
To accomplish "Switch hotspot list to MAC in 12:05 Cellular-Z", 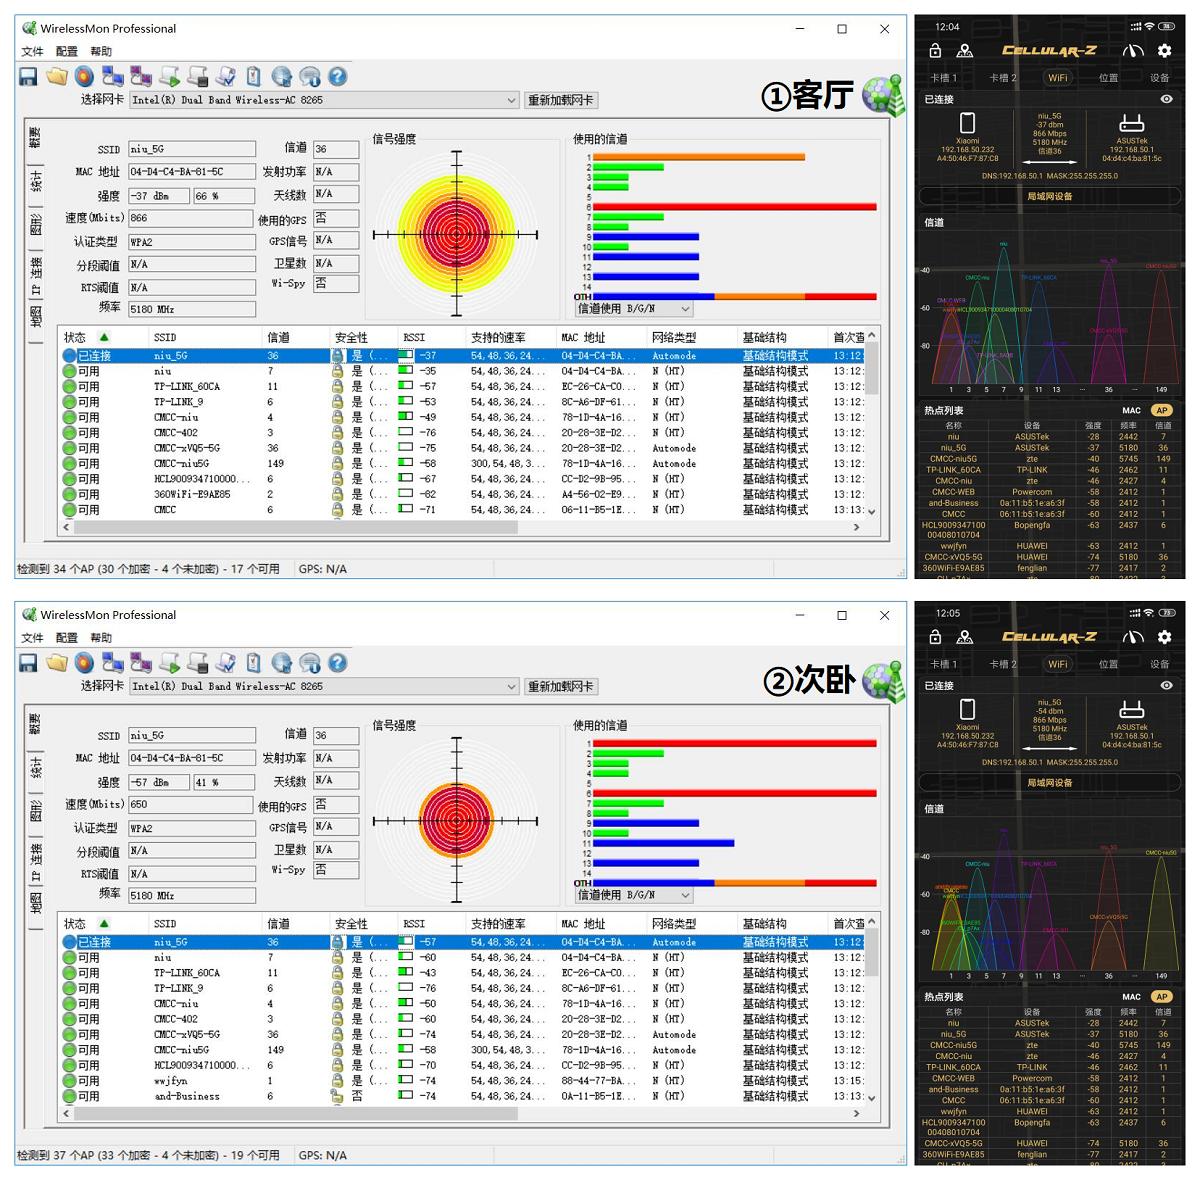I will [x=1131, y=996].
